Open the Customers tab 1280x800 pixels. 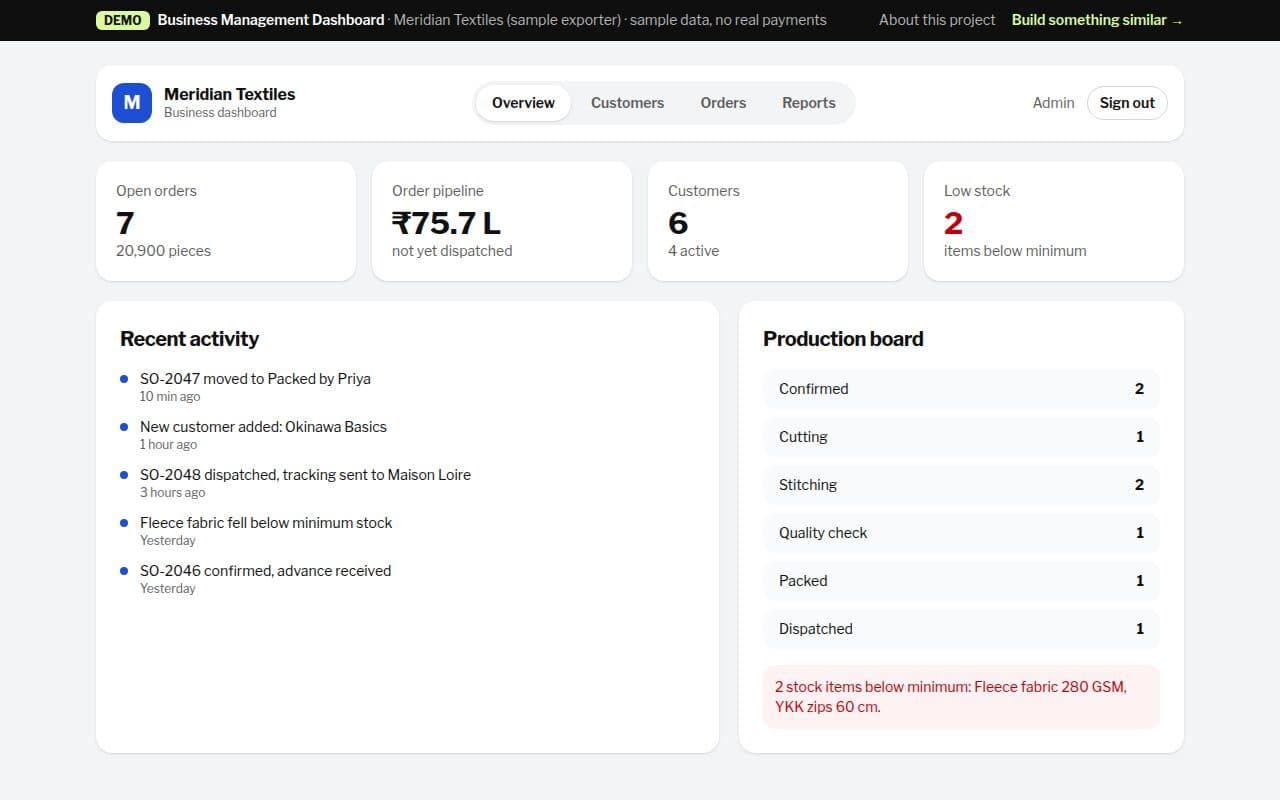pos(627,103)
